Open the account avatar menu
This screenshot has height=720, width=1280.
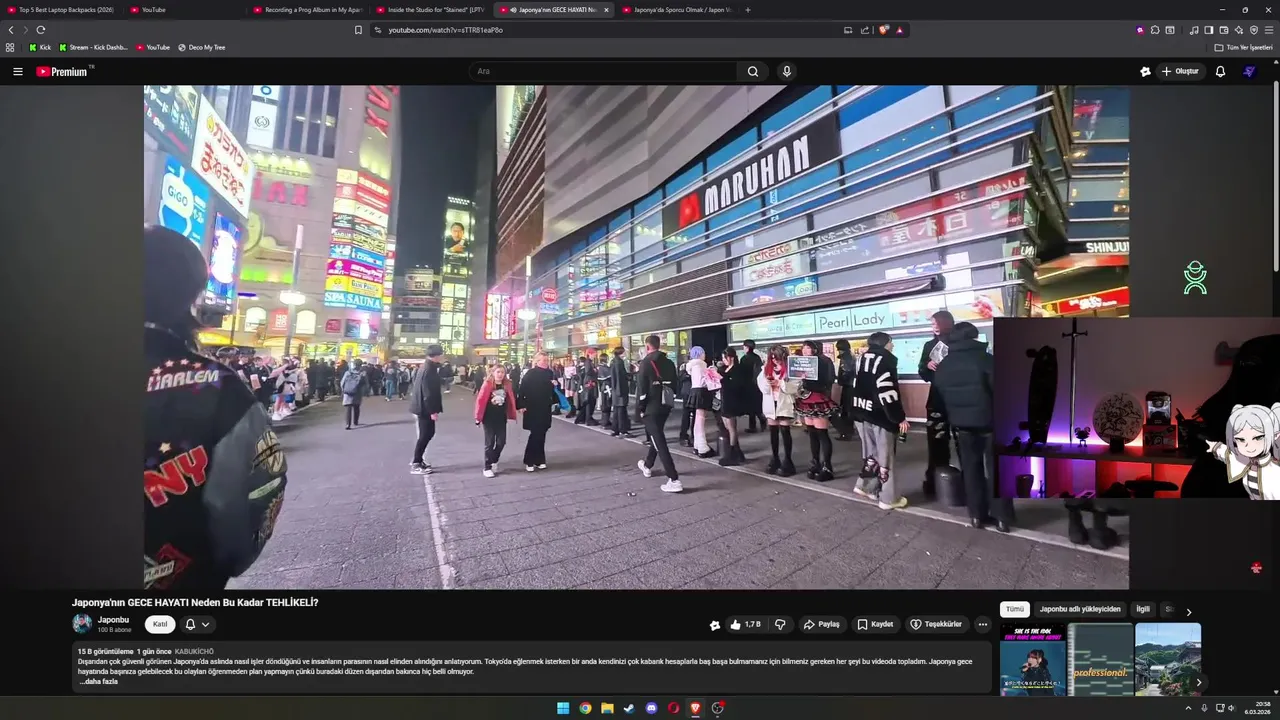coord(1249,71)
